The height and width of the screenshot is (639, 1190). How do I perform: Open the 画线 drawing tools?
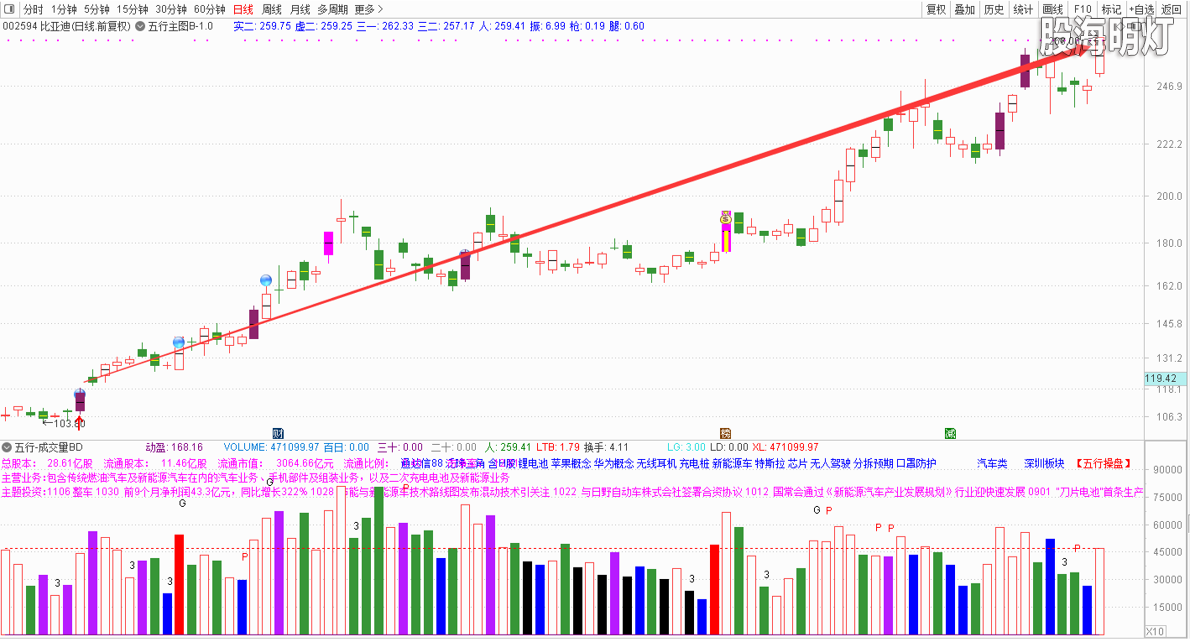tap(1053, 9)
